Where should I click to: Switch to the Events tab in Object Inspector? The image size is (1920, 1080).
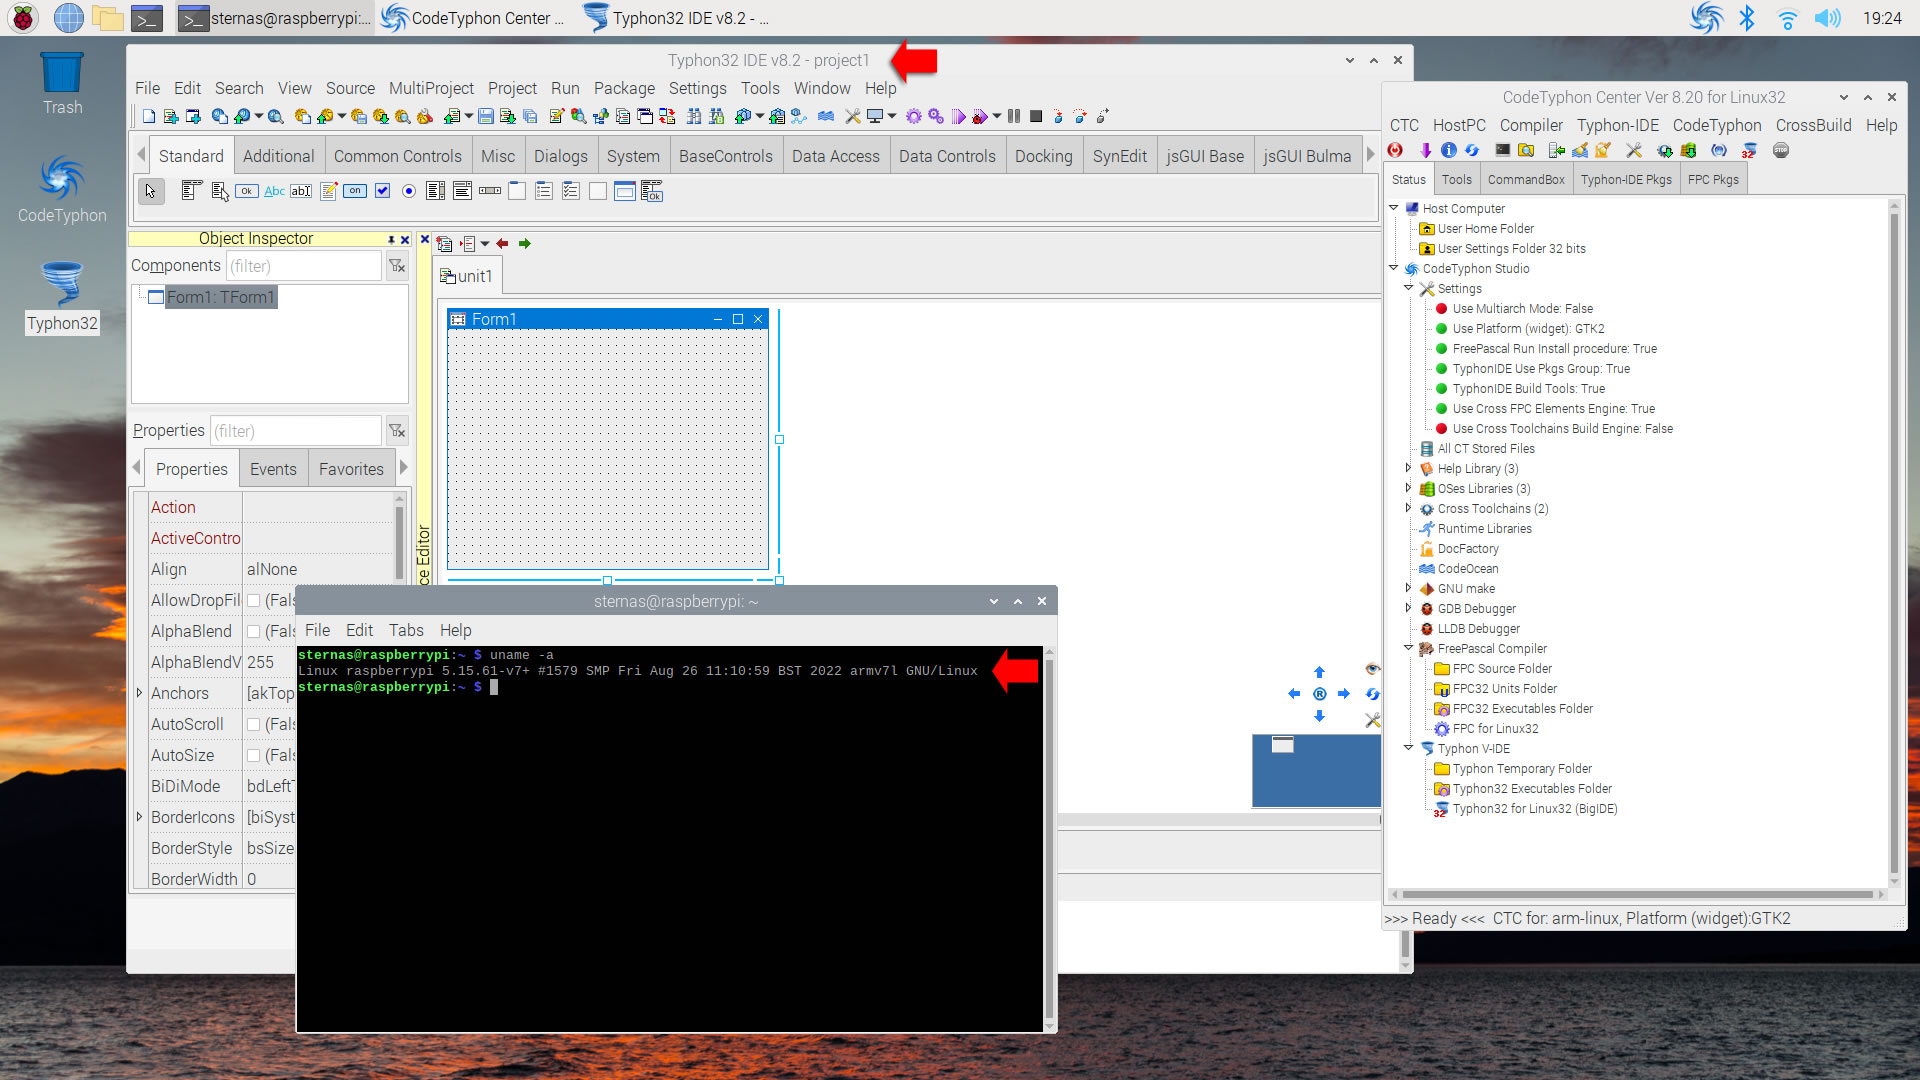click(x=273, y=469)
